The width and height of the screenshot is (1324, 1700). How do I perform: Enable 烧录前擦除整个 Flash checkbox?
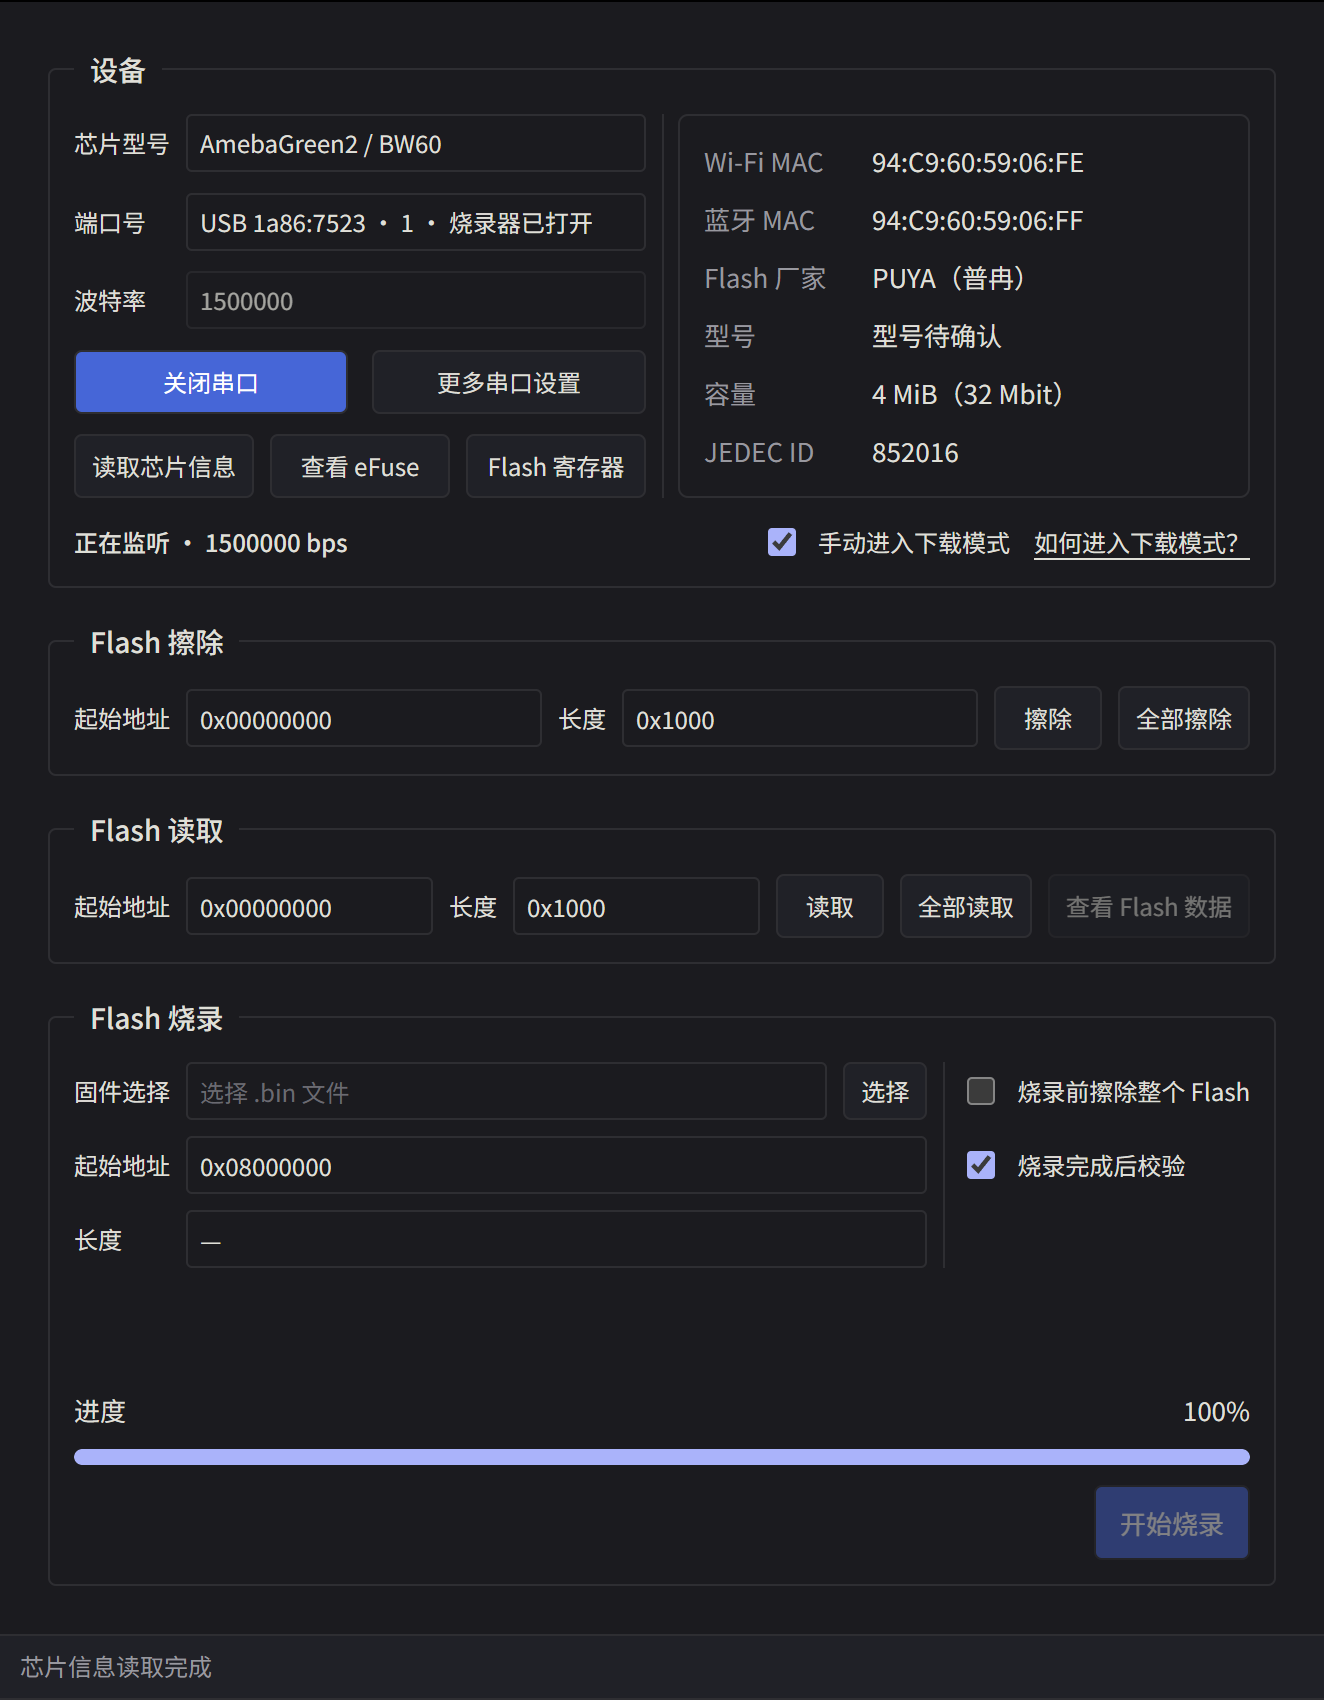[981, 1091]
